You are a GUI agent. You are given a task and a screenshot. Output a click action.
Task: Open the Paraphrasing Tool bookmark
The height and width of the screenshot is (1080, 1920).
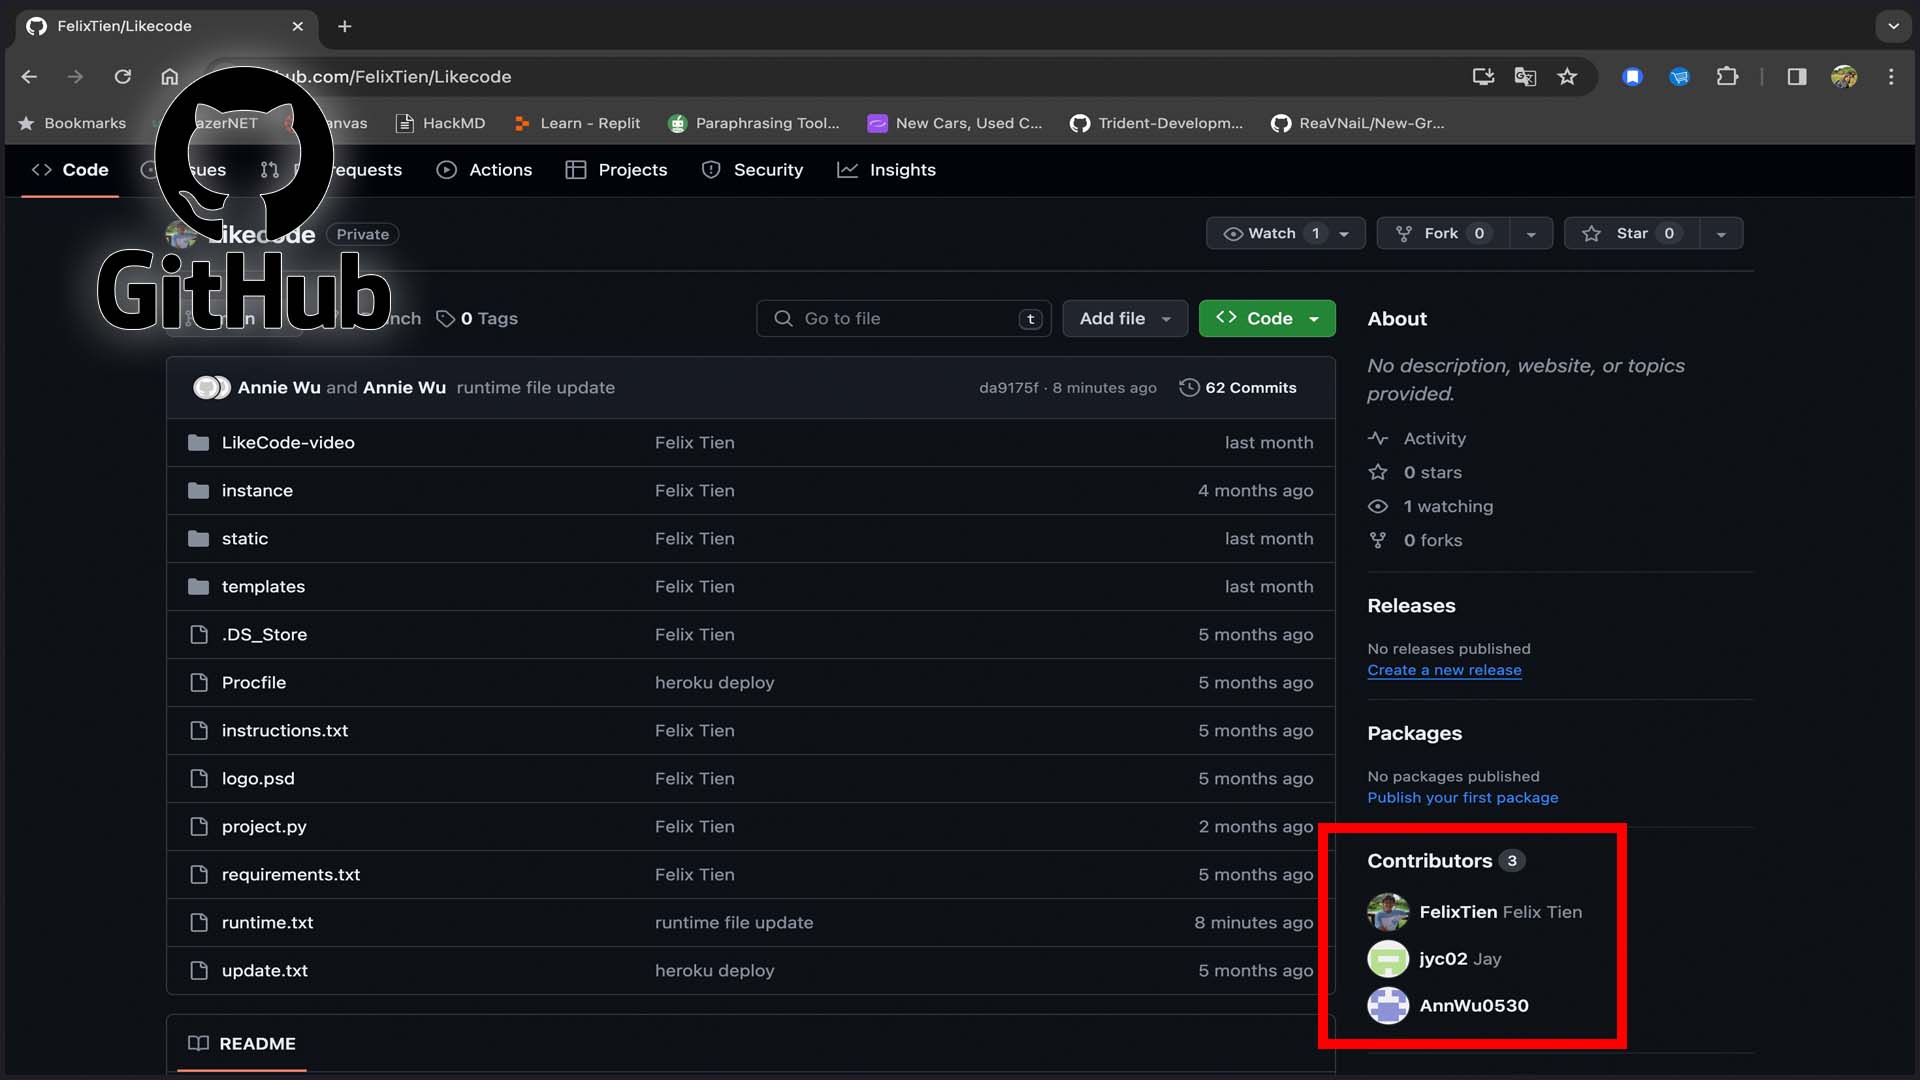click(754, 123)
